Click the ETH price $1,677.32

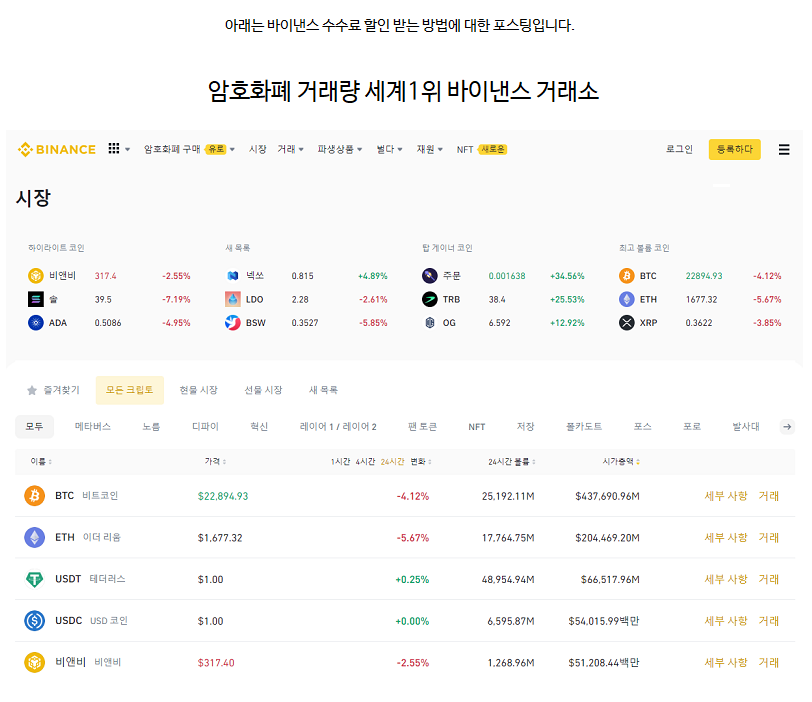point(220,537)
